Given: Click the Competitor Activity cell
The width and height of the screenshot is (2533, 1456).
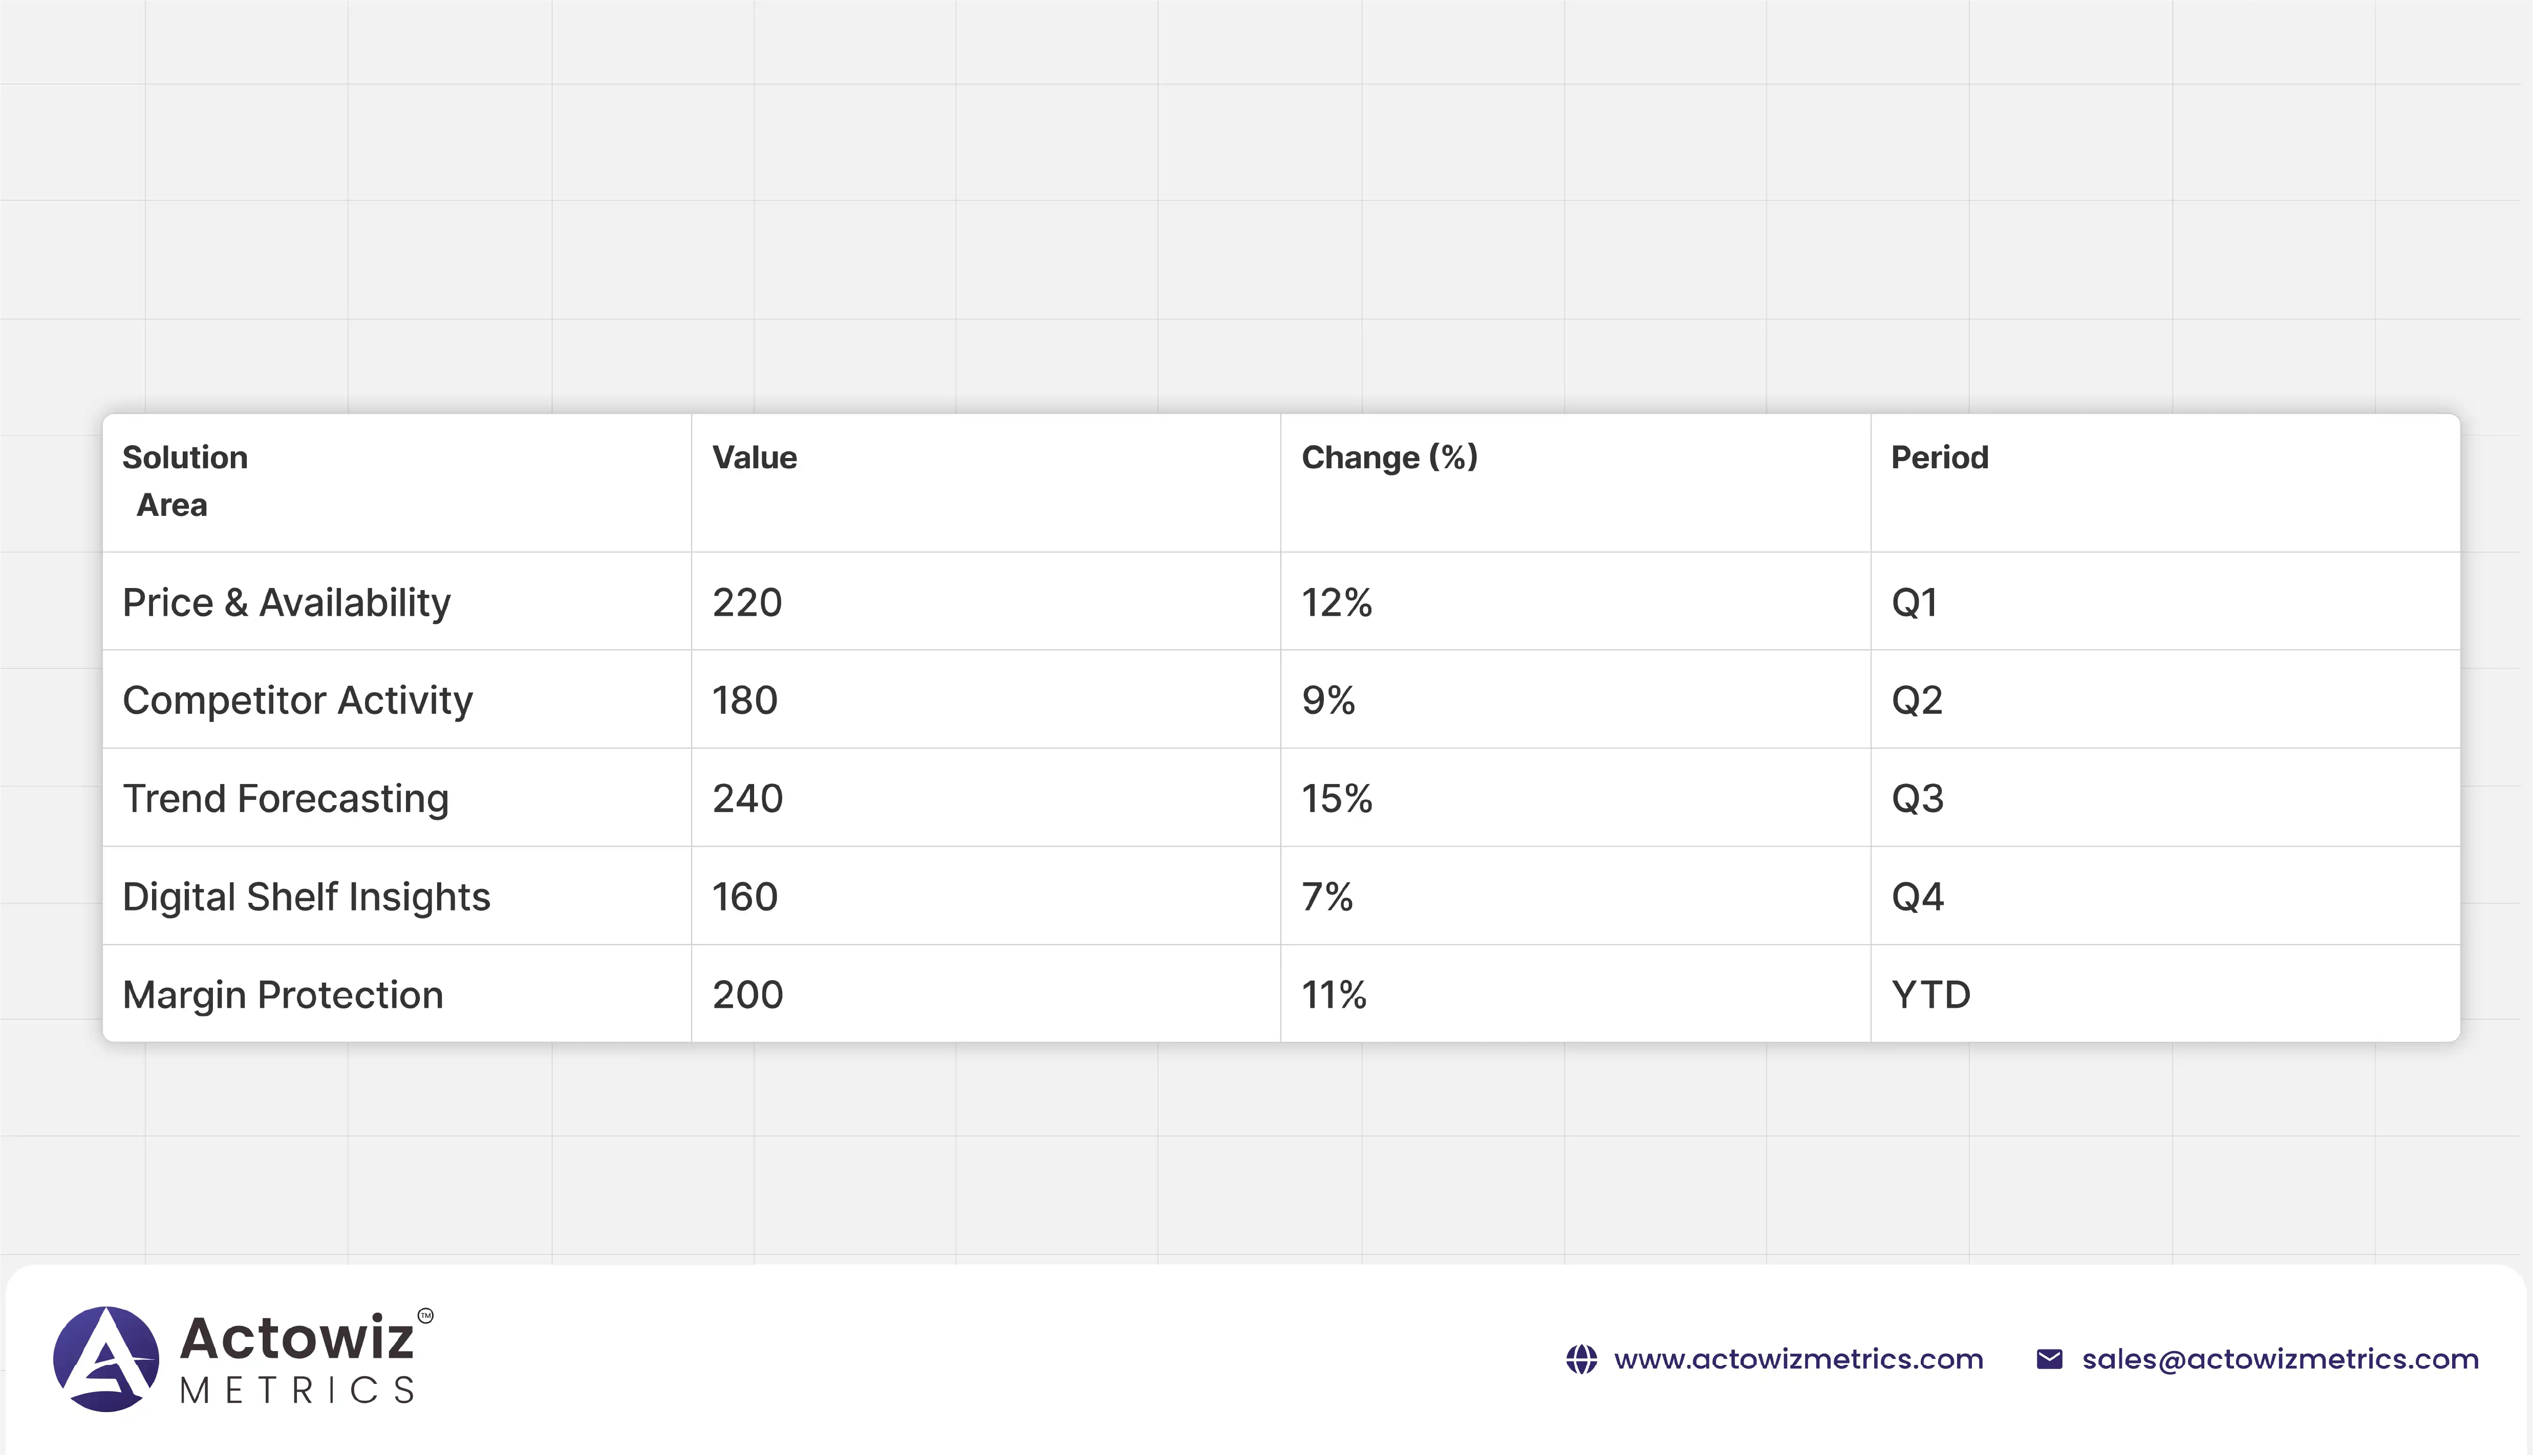Looking at the screenshot, I should (x=297, y=700).
